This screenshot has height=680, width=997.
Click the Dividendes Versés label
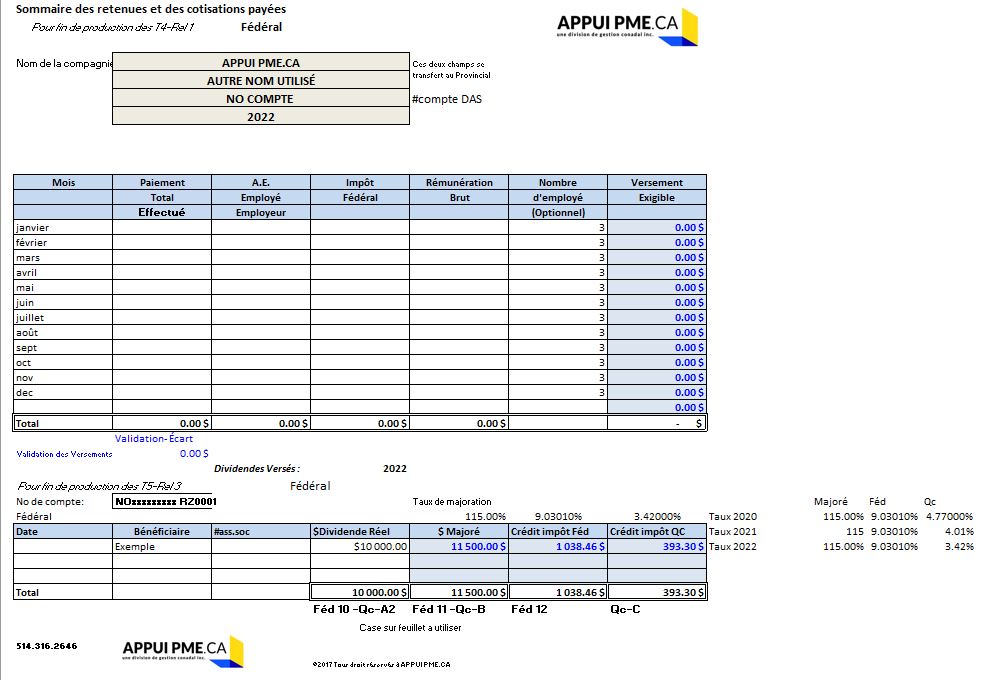pyautogui.click(x=257, y=469)
